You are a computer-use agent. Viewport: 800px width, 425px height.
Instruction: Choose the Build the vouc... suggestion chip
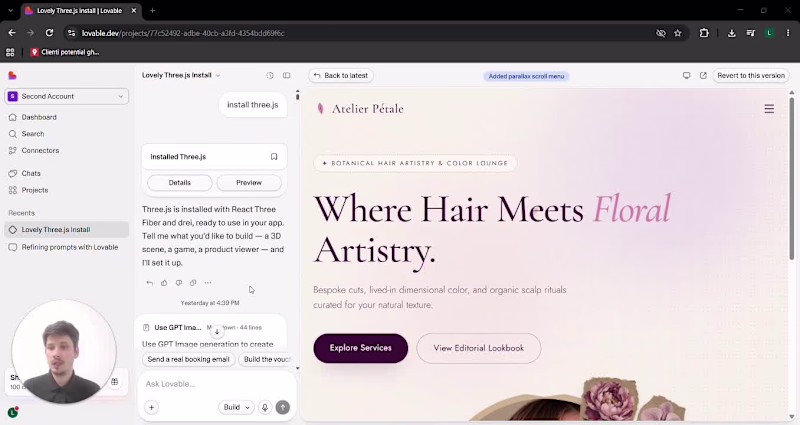(266, 359)
